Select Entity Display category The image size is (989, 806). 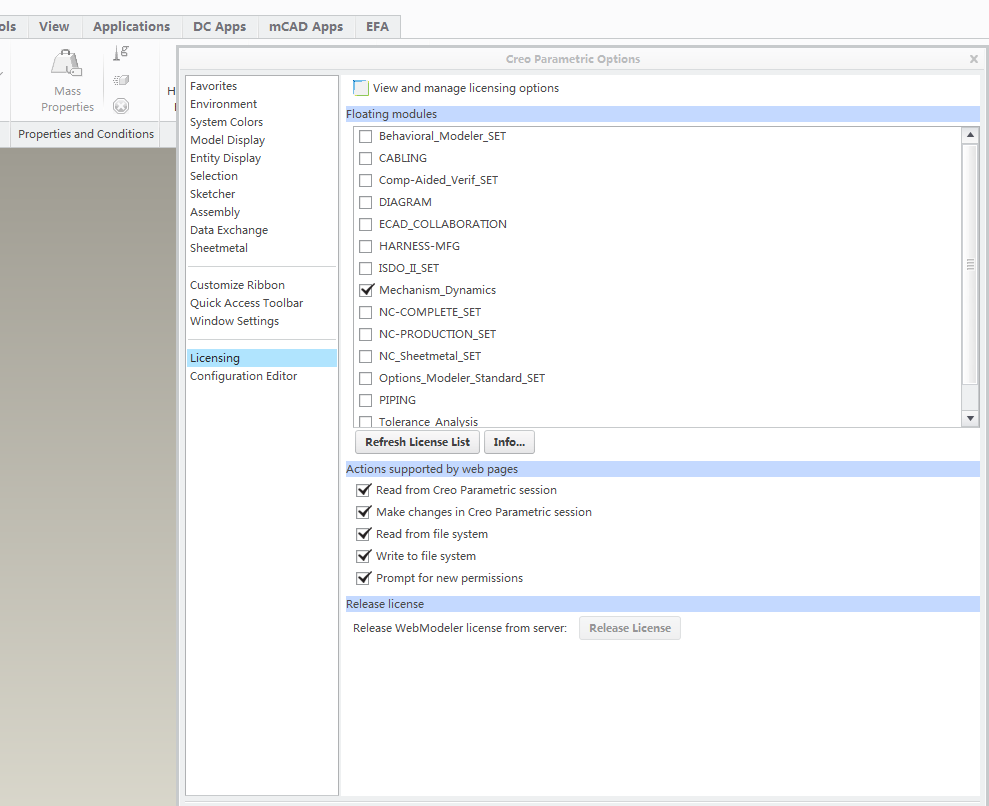point(225,158)
